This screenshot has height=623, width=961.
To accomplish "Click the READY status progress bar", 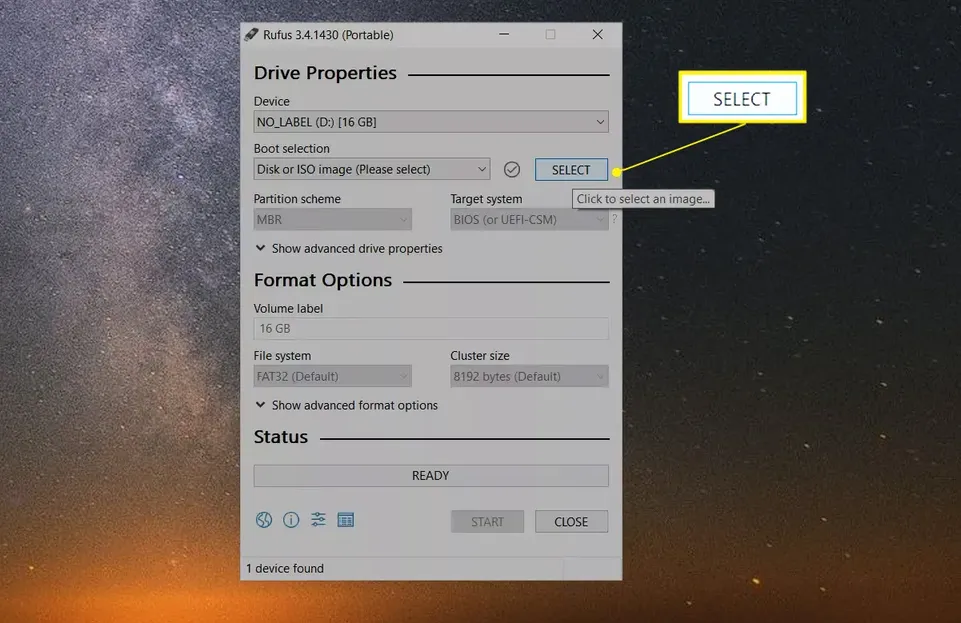I will 431,475.
